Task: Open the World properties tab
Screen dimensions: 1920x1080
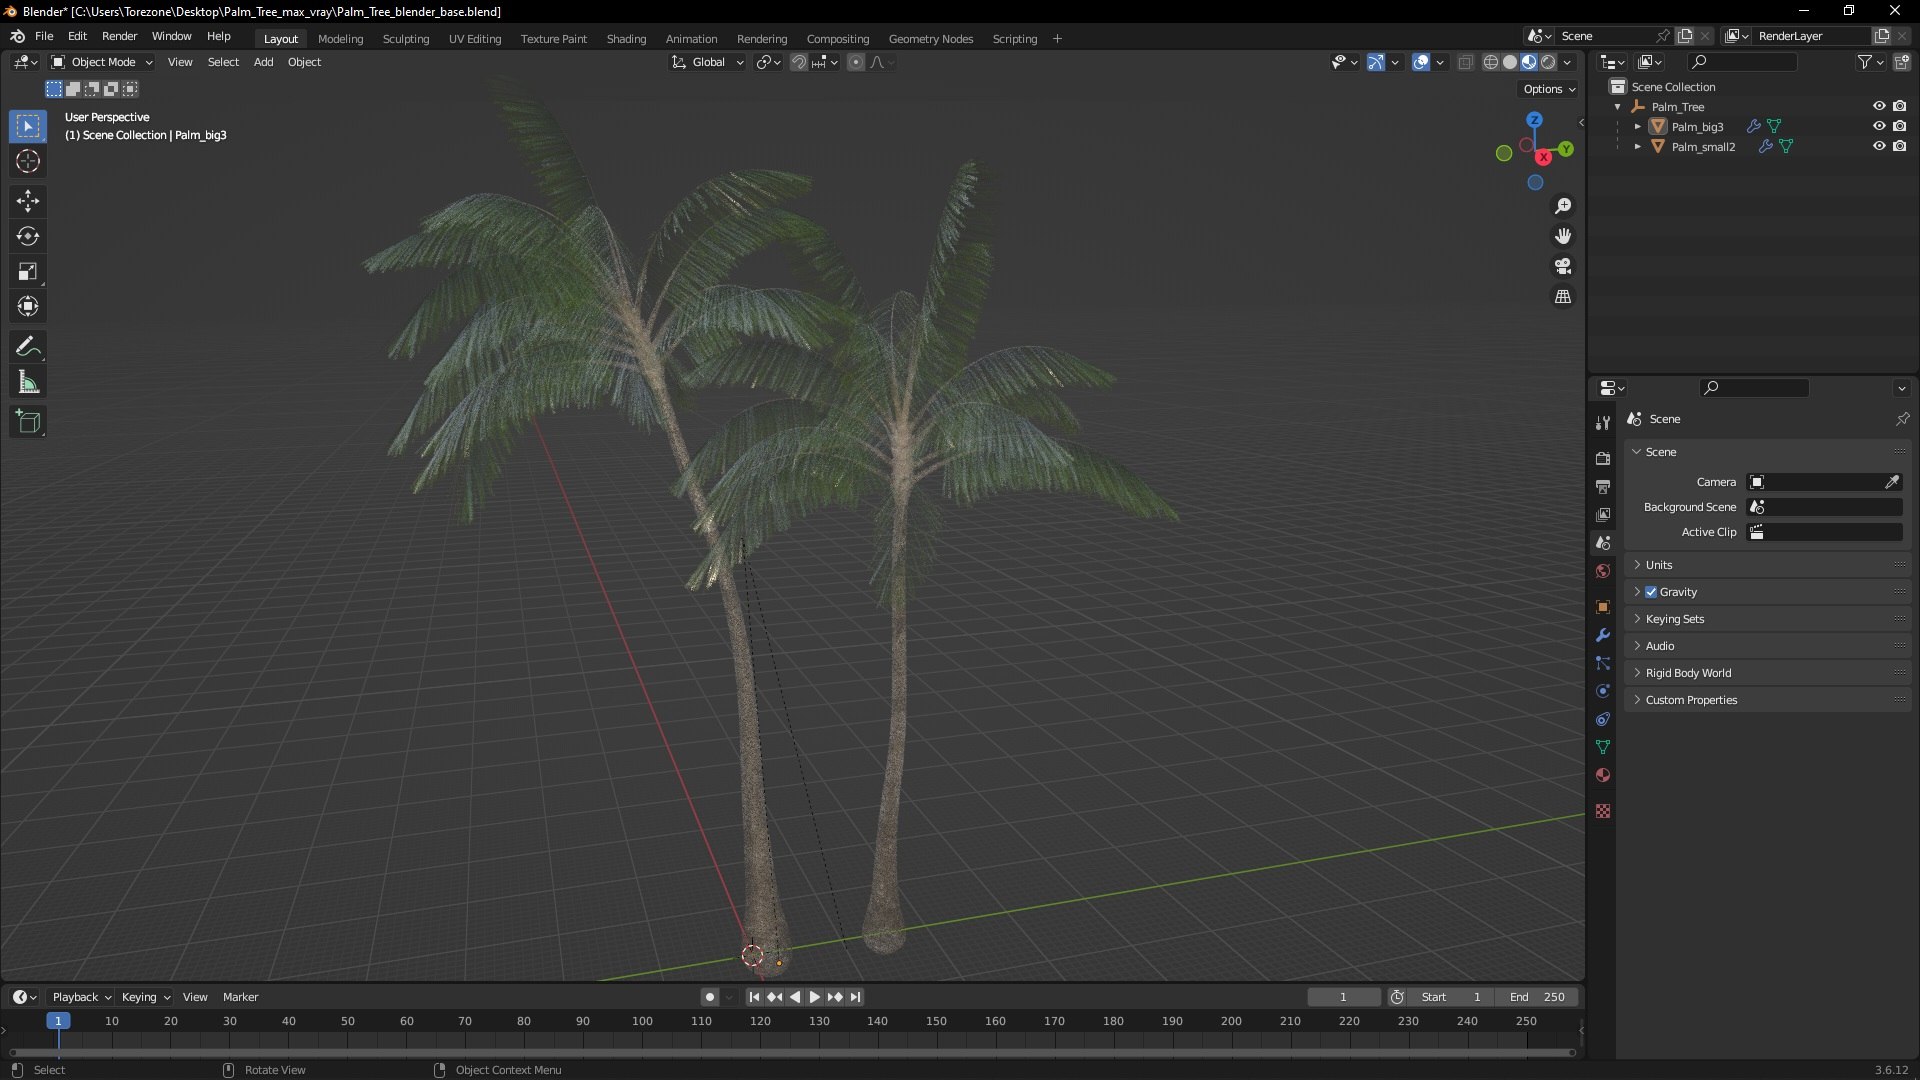Action: point(1603,571)
